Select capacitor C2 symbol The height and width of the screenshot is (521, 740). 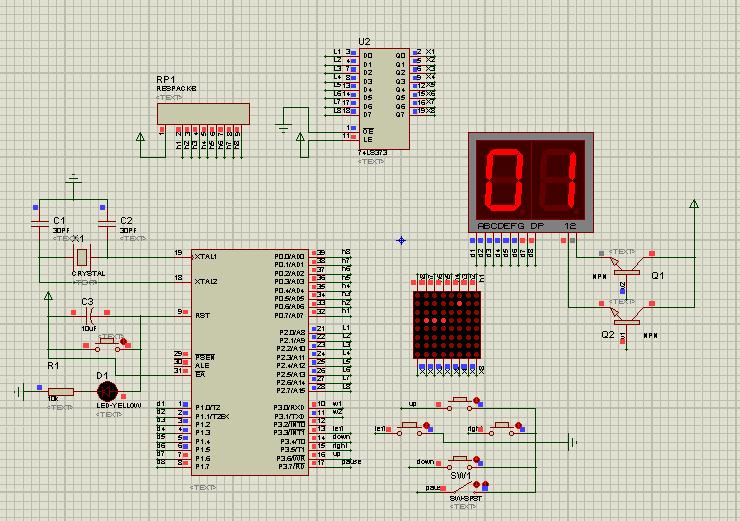pyautogui.click(x=107, y=223)
